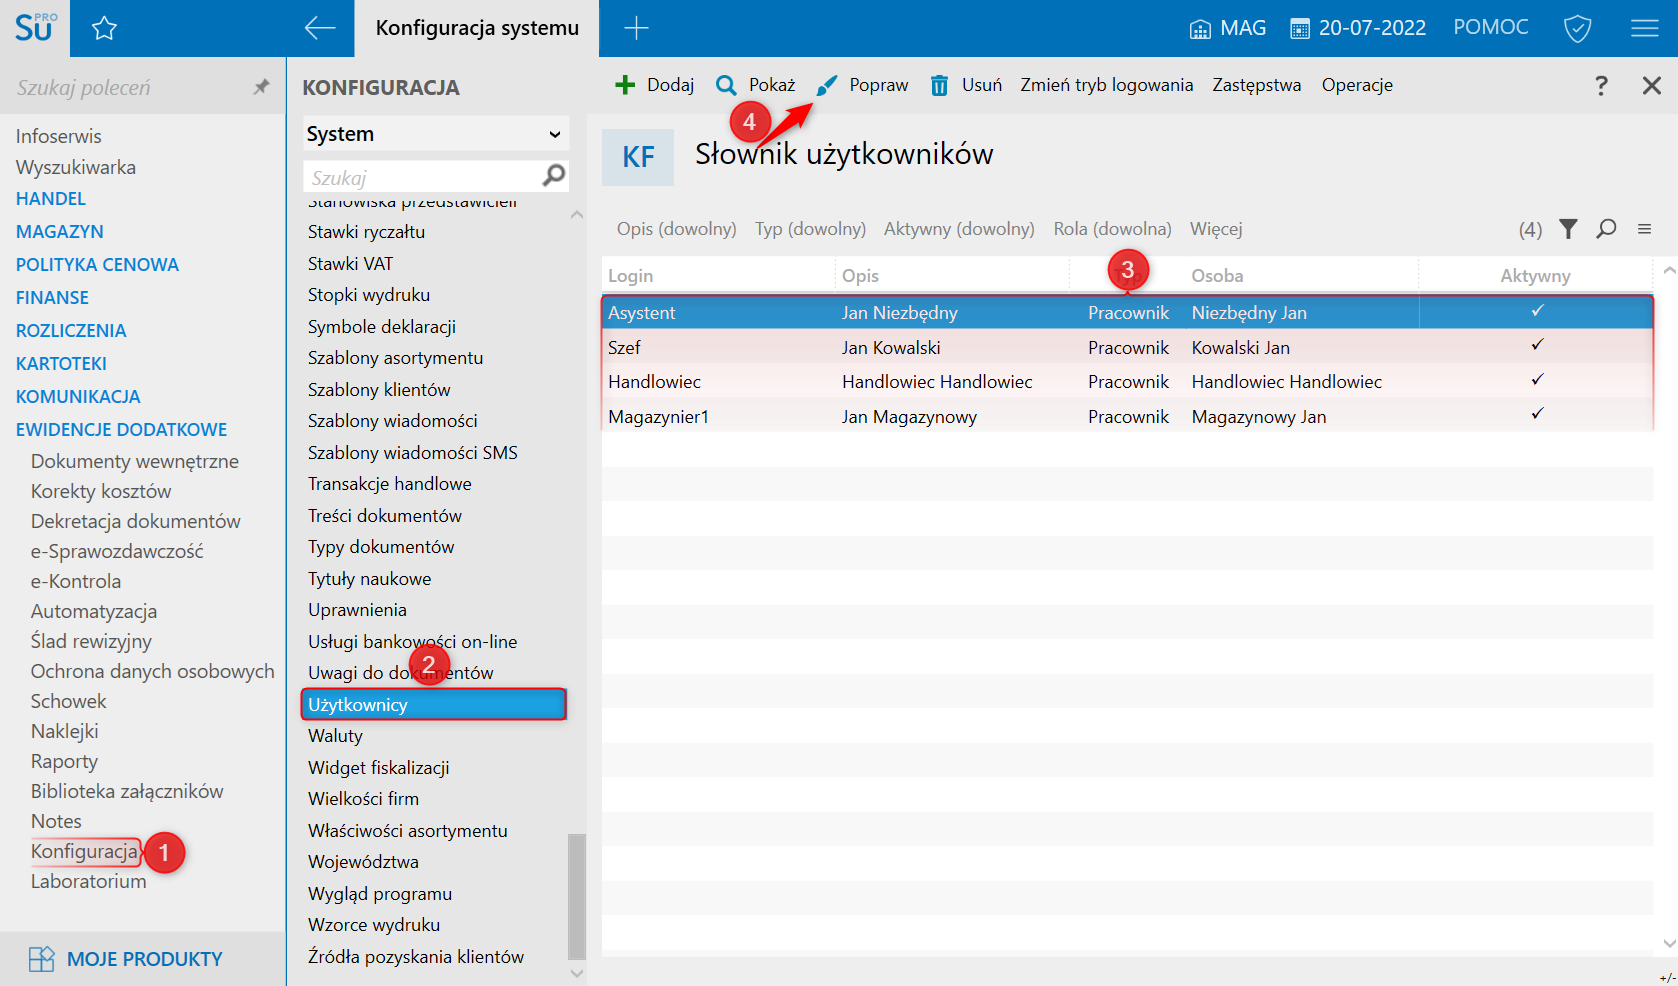Screen dimensions: 1678x986
Task: Expand the Aktywny (dowolny) filter
Action: (958, 229)
